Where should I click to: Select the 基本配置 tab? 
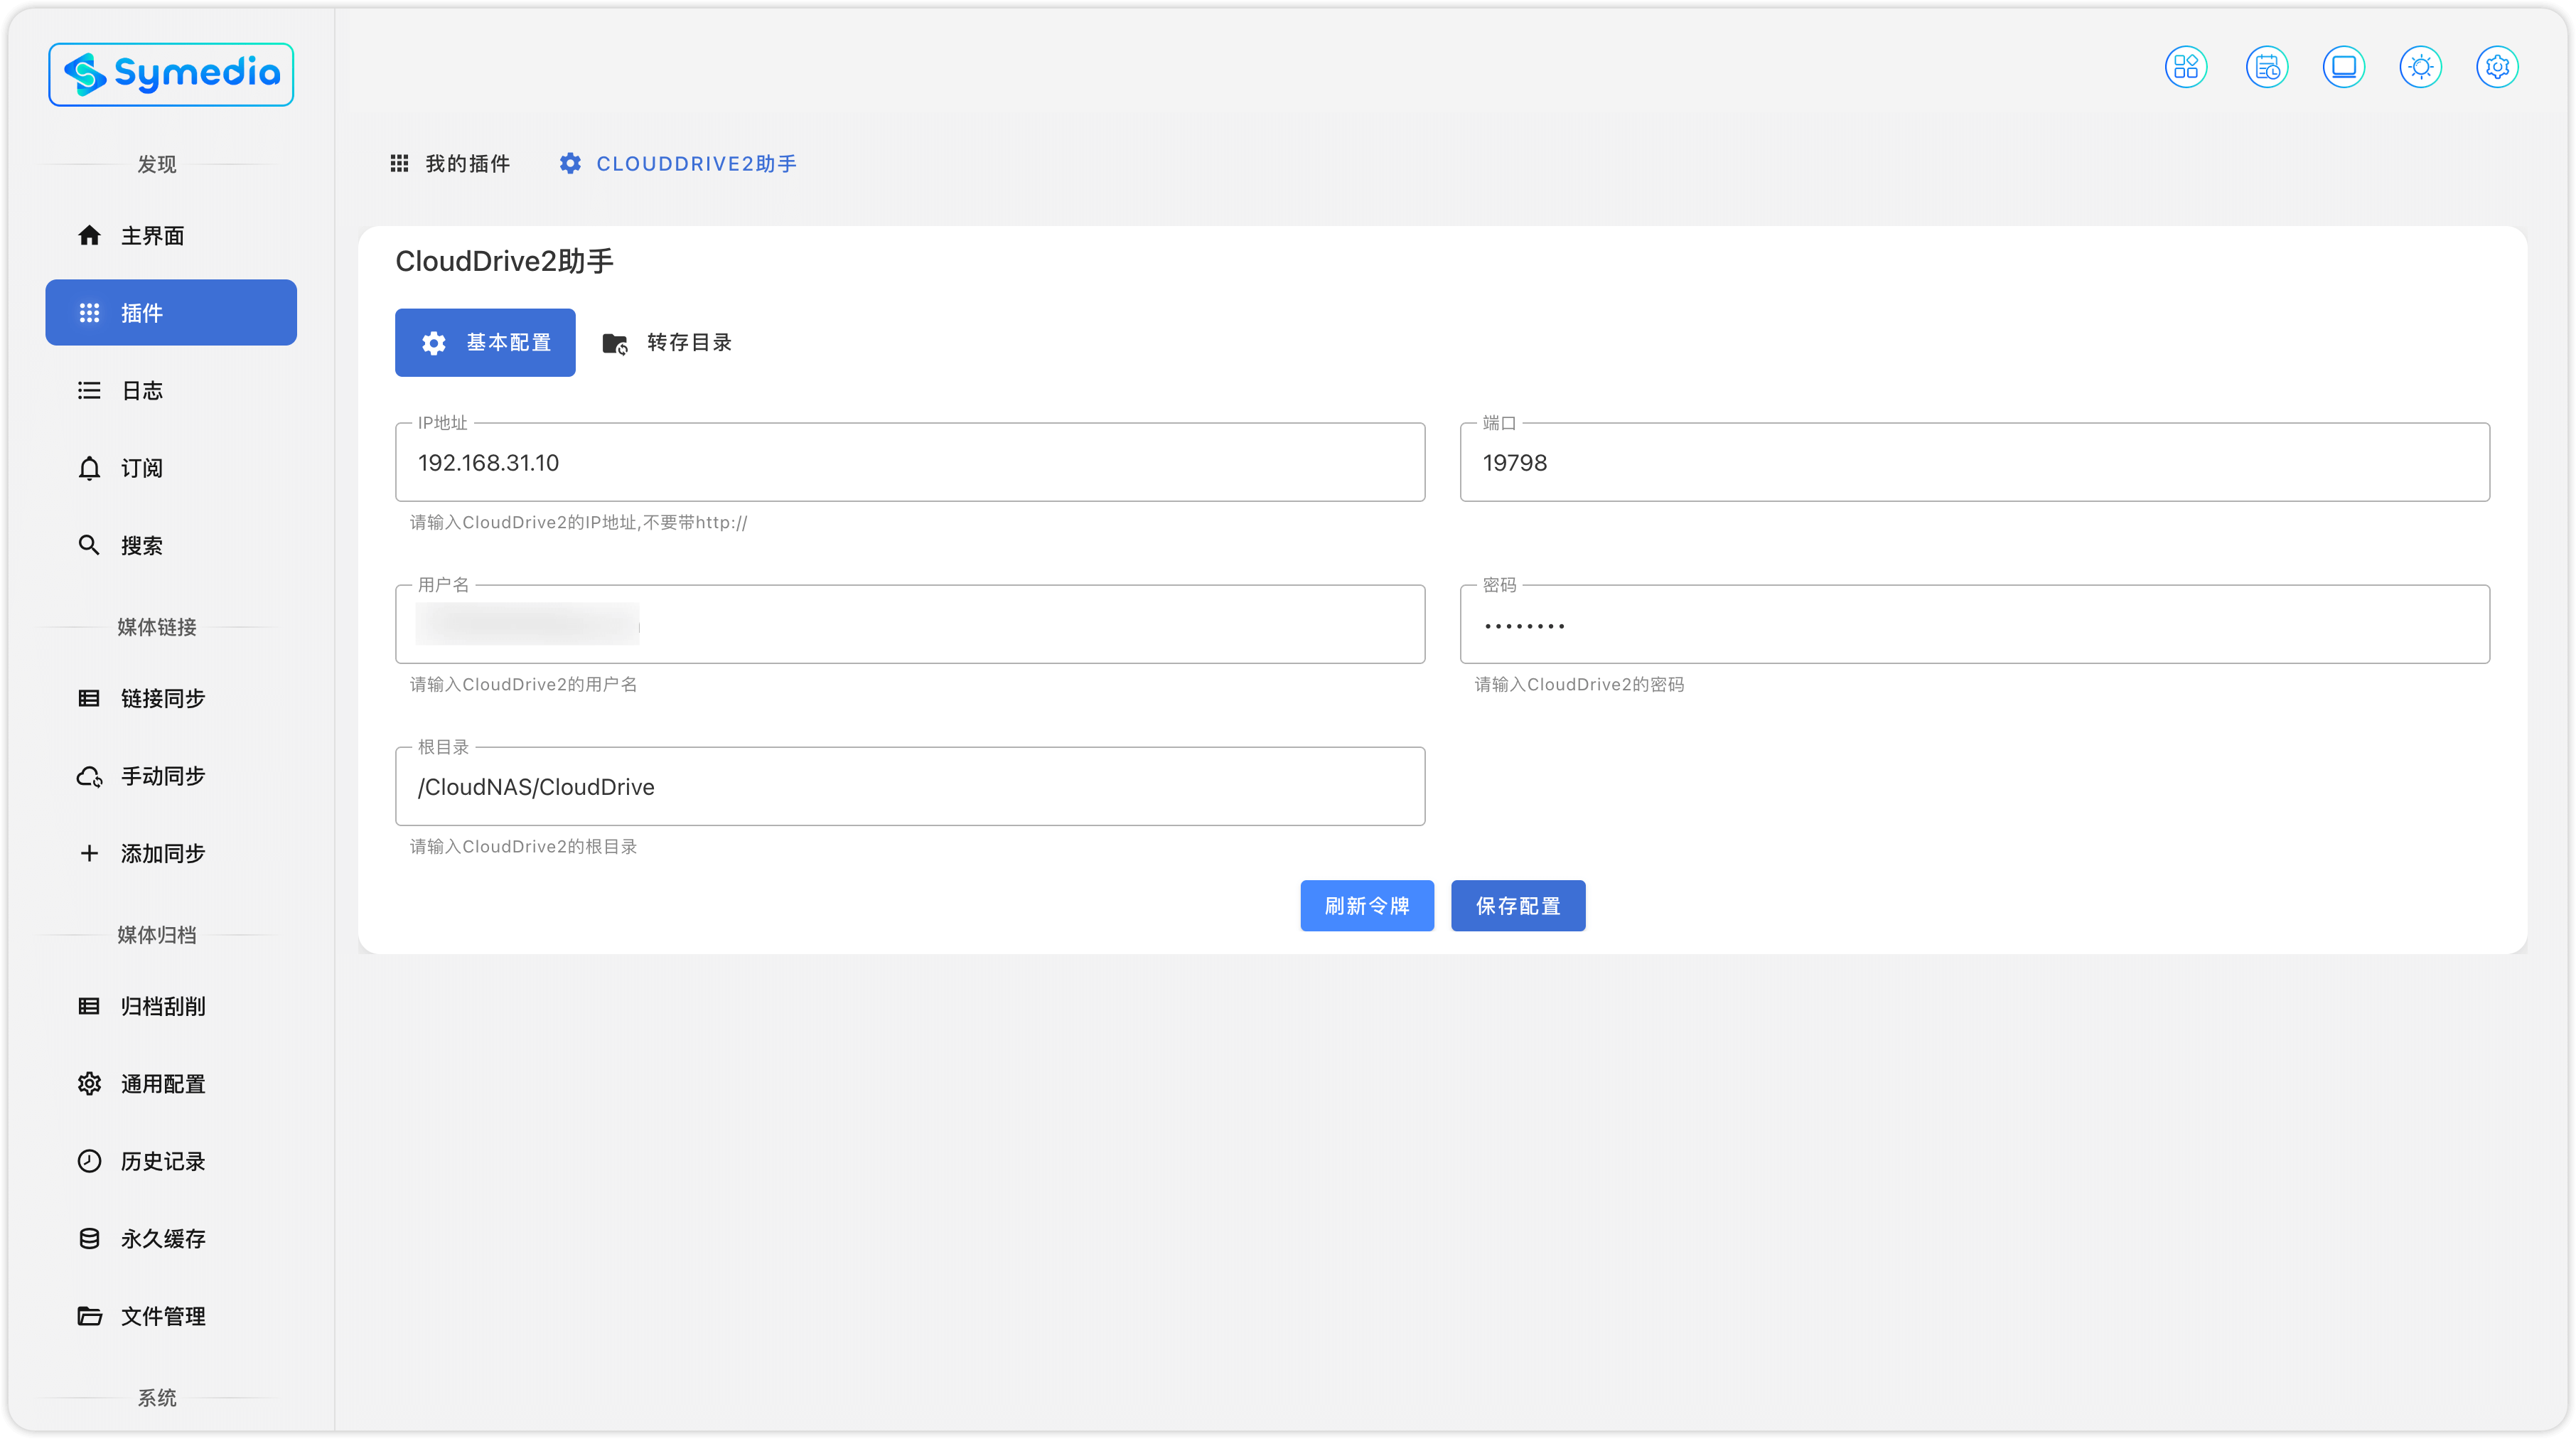485,343
